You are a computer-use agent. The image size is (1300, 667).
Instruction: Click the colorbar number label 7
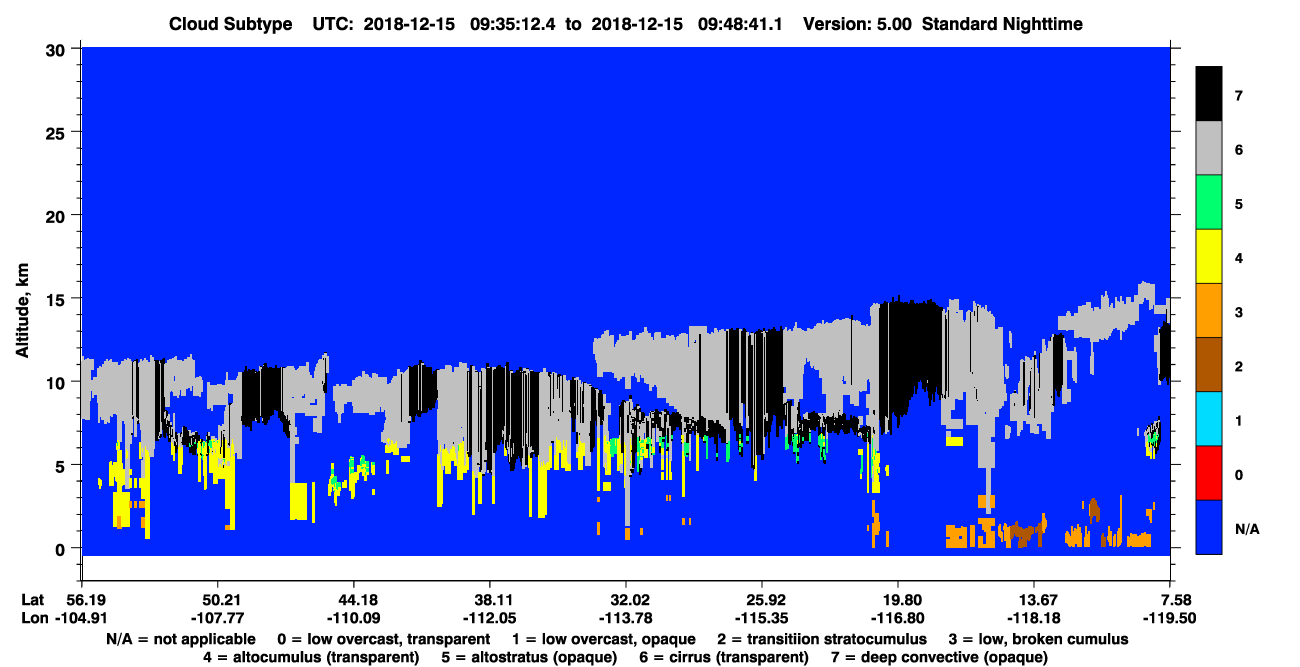[x=1239, y=95]
